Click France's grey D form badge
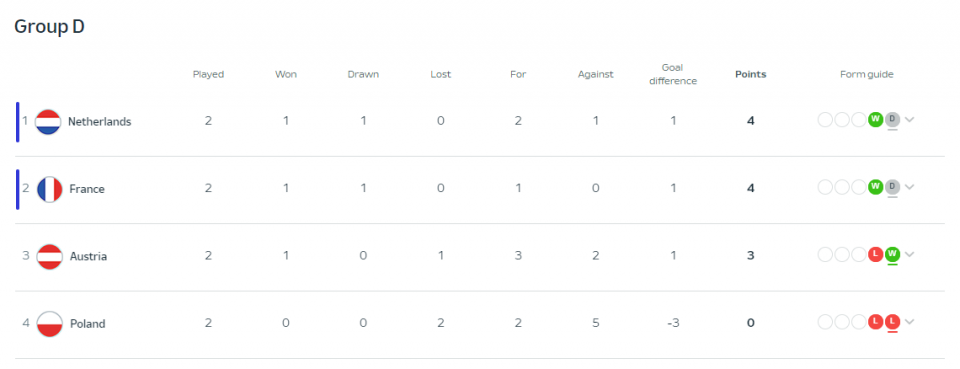The width and height of the screenshot is (960, 369). pyautogui.click(x=892, y=187)
